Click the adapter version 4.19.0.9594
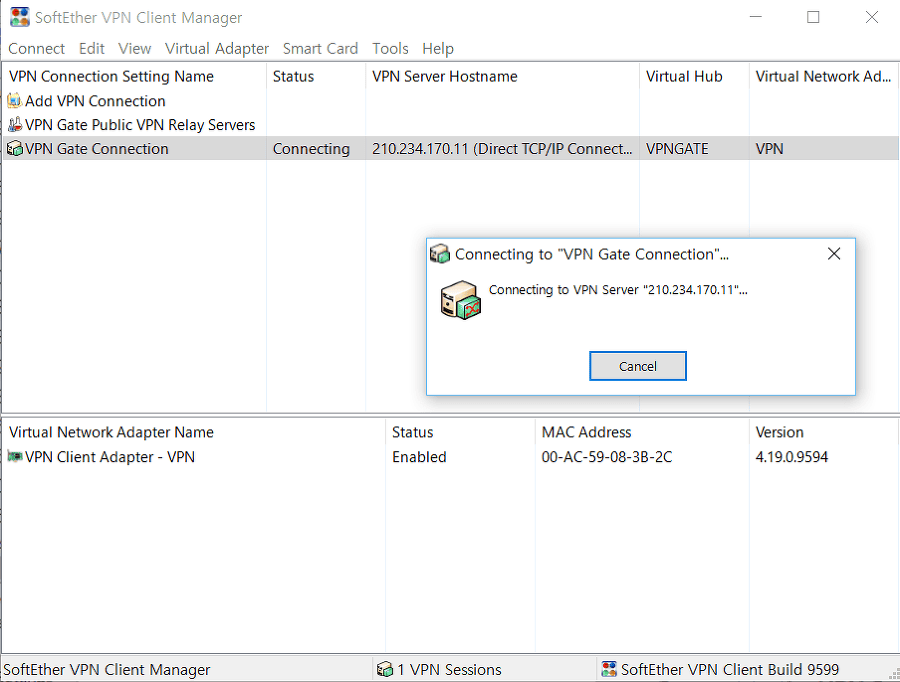 coord(792,457)
